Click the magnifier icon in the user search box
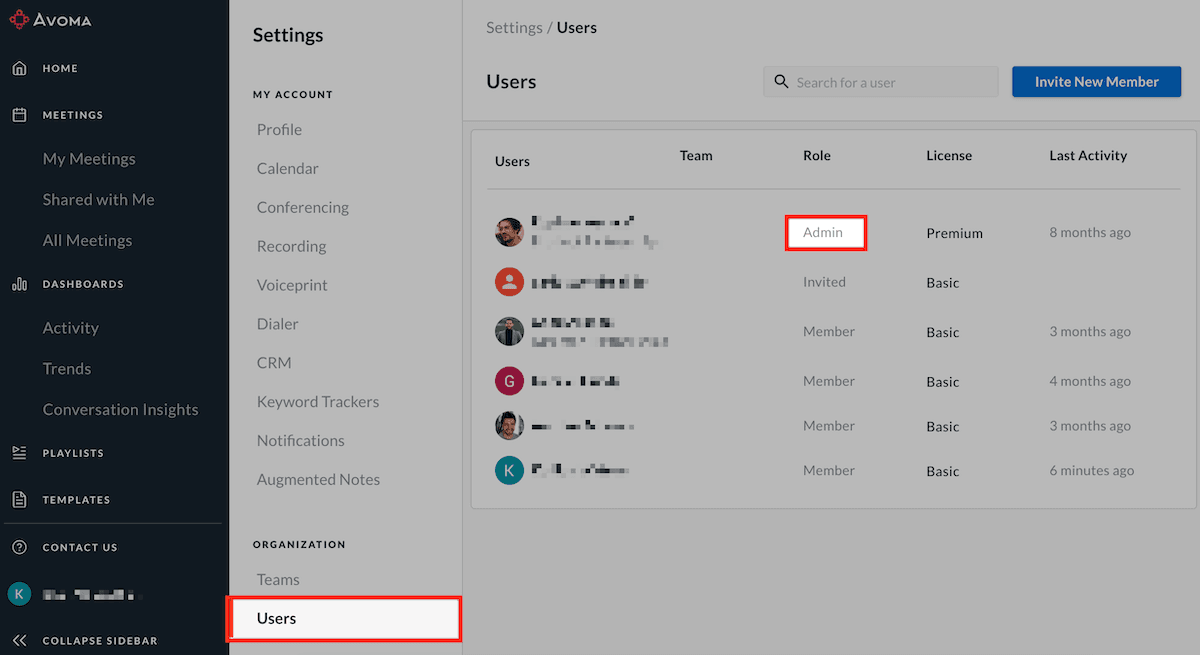1200x655 pixels. (781, 82)
